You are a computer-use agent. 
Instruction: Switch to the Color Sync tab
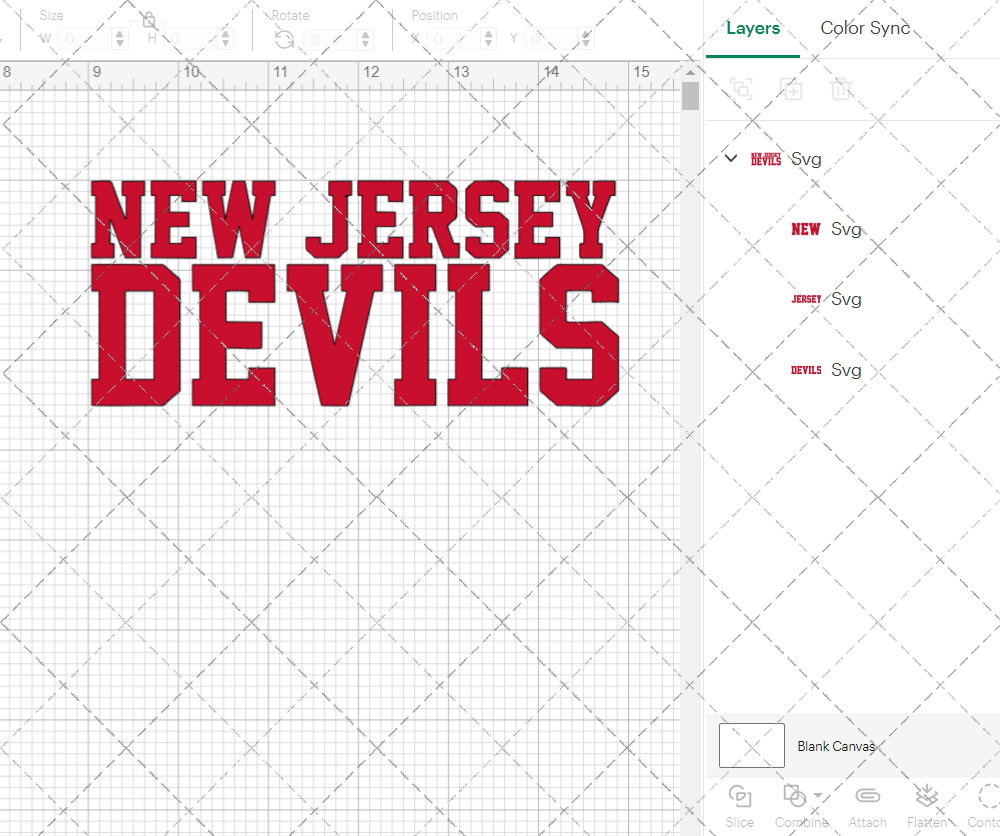click(x=865, y=29)
